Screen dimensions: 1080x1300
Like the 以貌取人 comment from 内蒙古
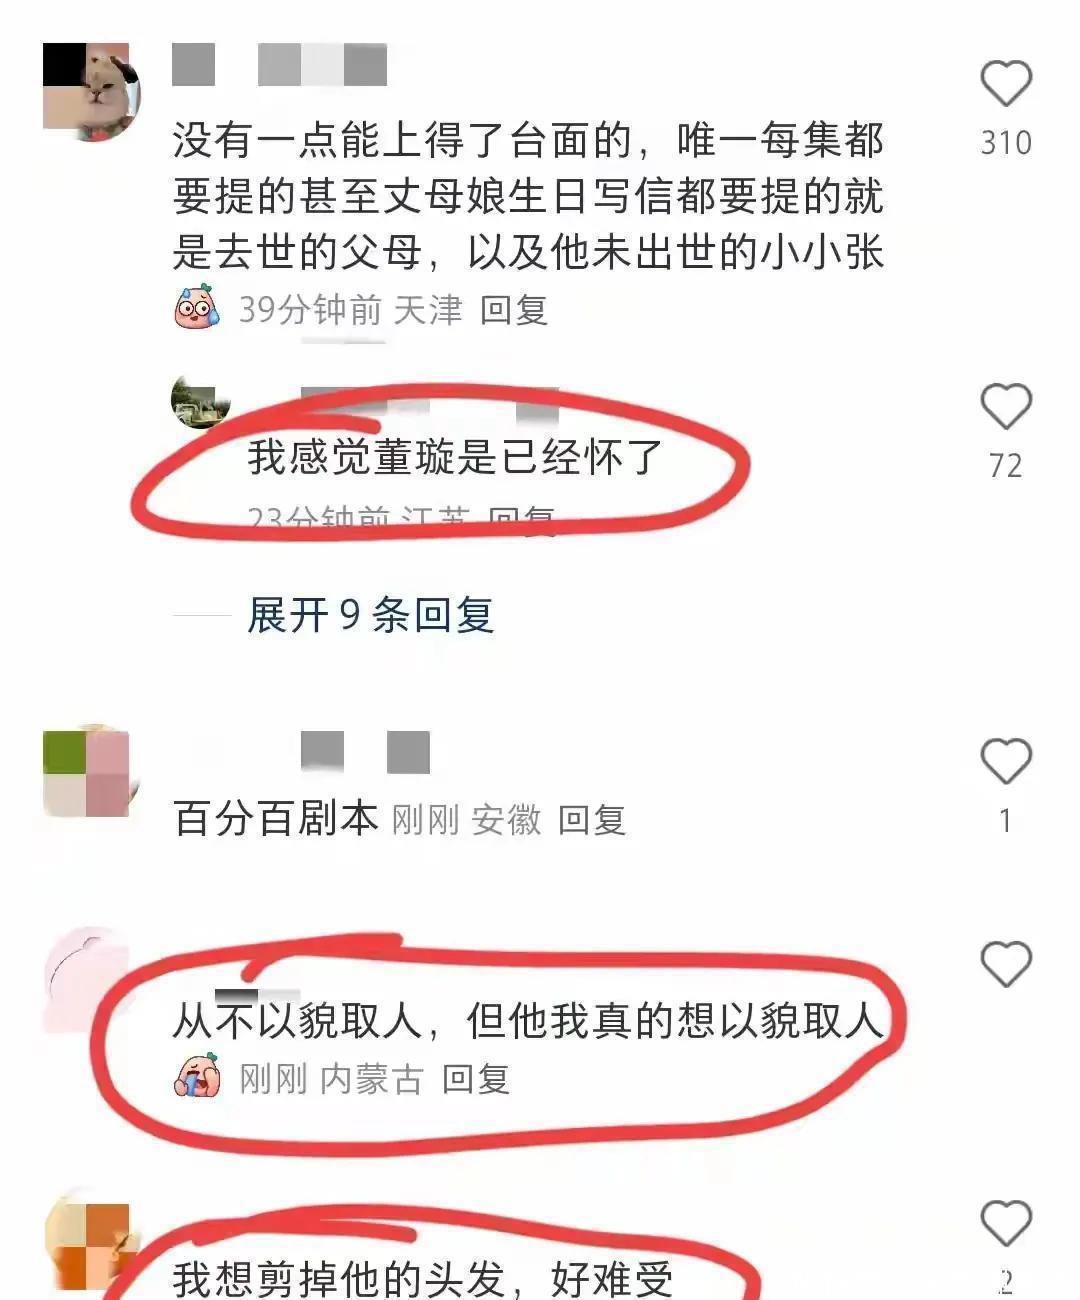1005,965
